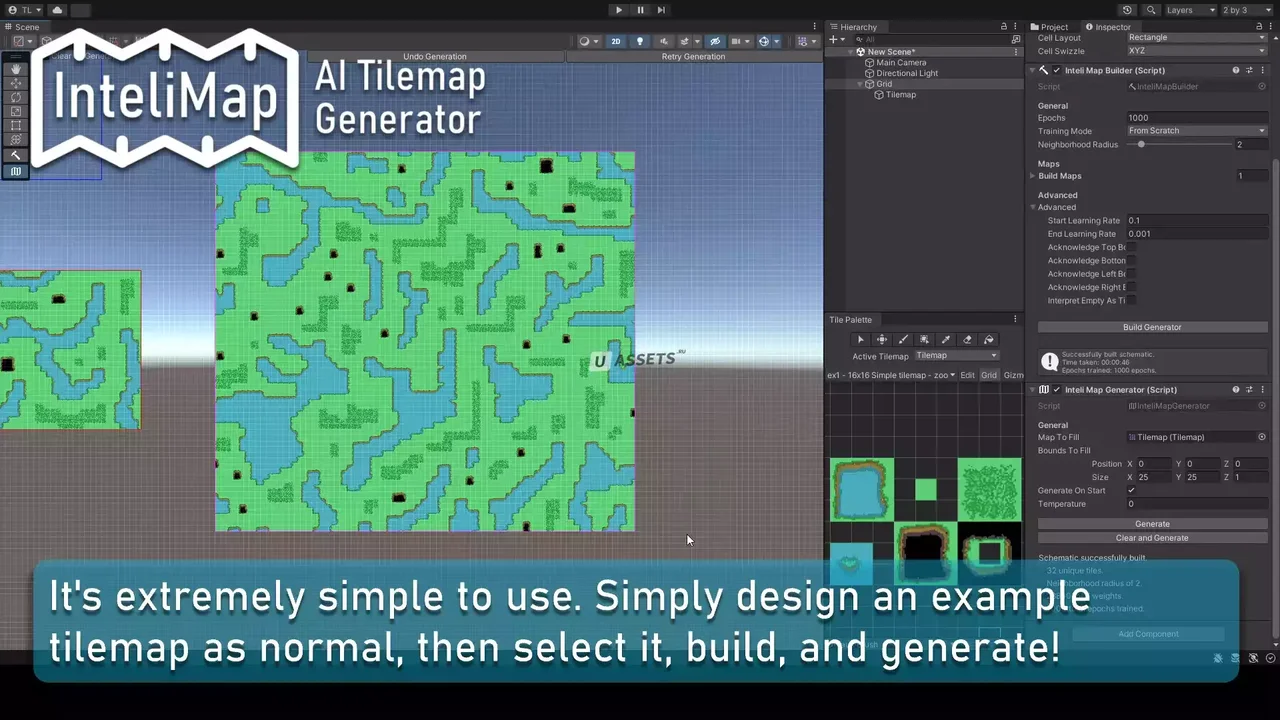Switch to the Project tab
1280x720 pixels.
(x=1049, y=27)
